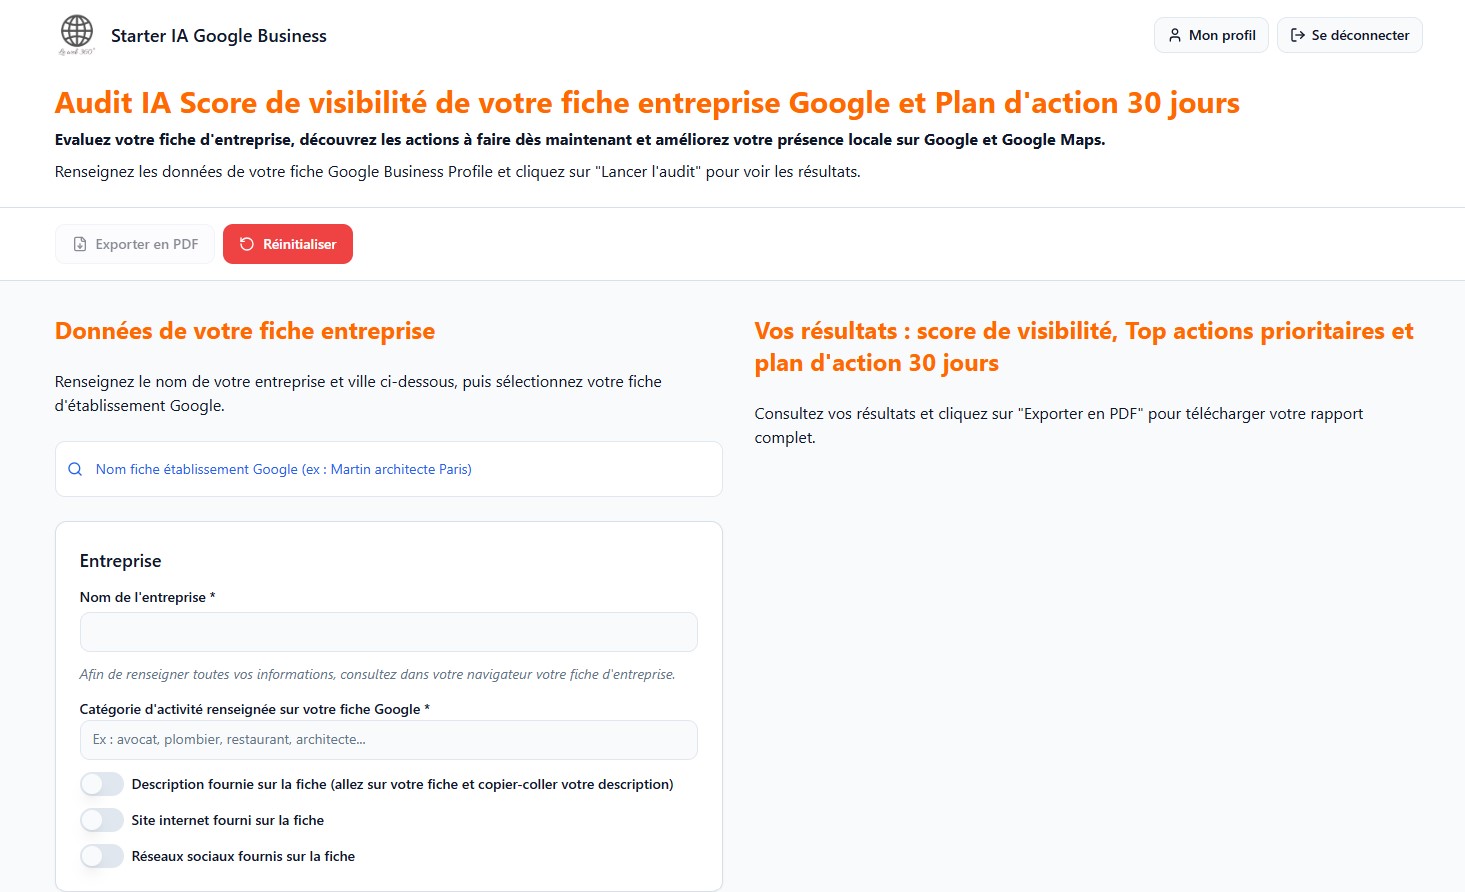This screenshot has height=892, width=1465.
Task: Select the Catégorie d'activité text field
Action: (x=388, y=740)
